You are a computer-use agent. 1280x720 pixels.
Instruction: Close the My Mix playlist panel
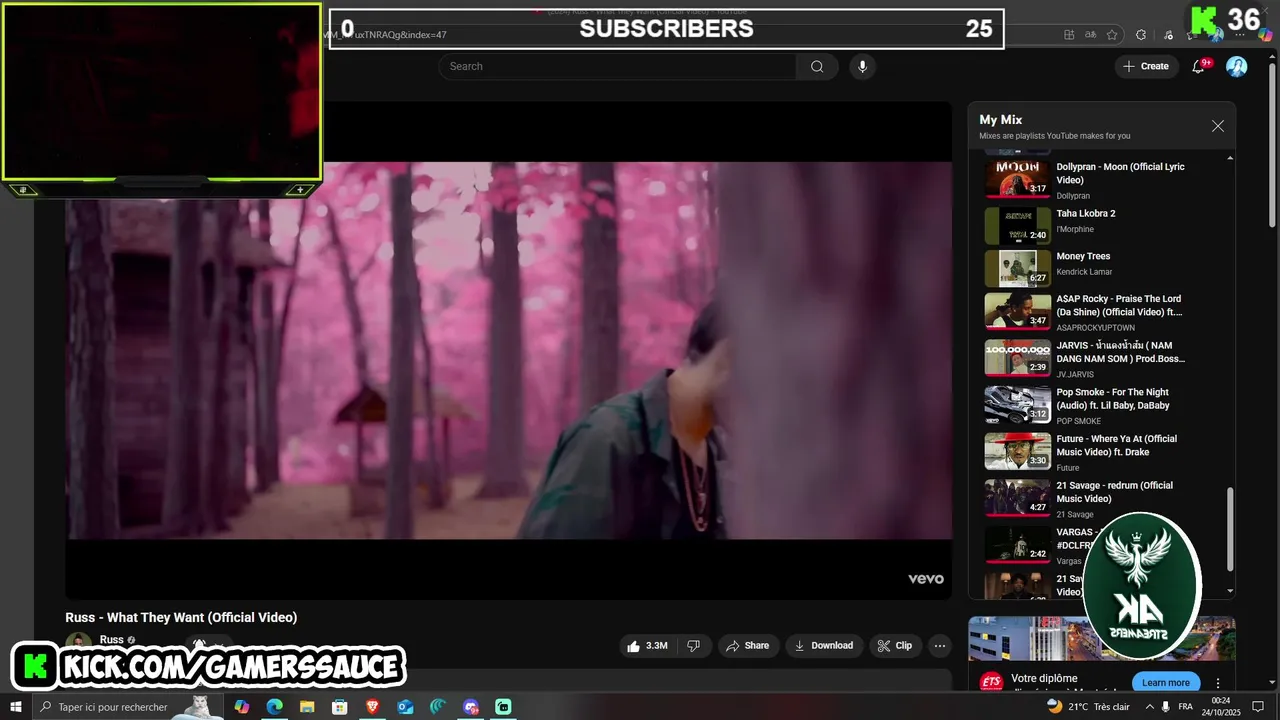[x=1217, y=126]
